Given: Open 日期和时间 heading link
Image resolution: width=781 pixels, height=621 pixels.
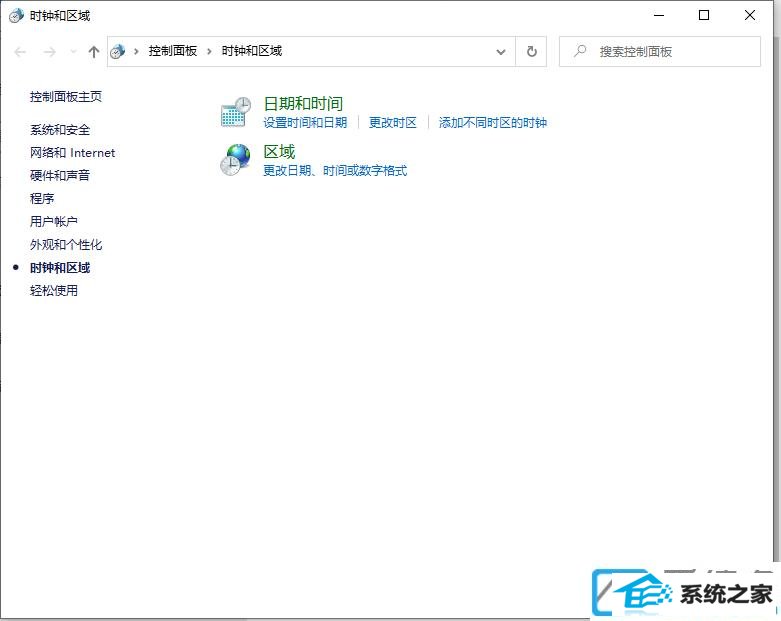Looking at the screenshot, I should 303,104.
